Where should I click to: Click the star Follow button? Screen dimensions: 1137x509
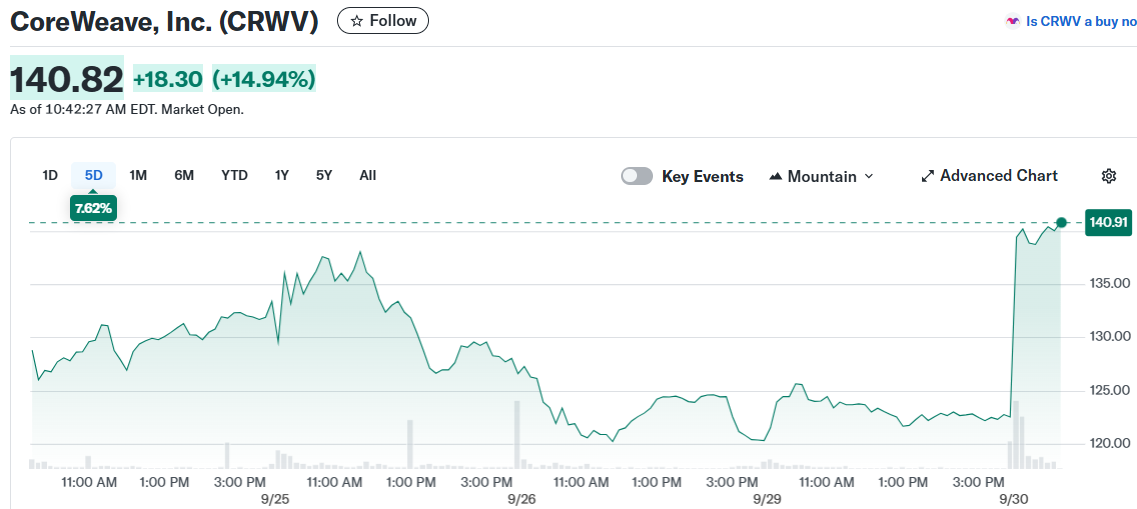pos(383,21)
